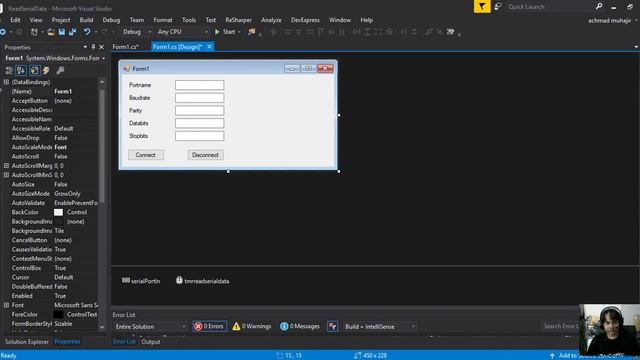Close the Properties panel
The width and height of the screenshot is (640, 360).
coord(102,47)
